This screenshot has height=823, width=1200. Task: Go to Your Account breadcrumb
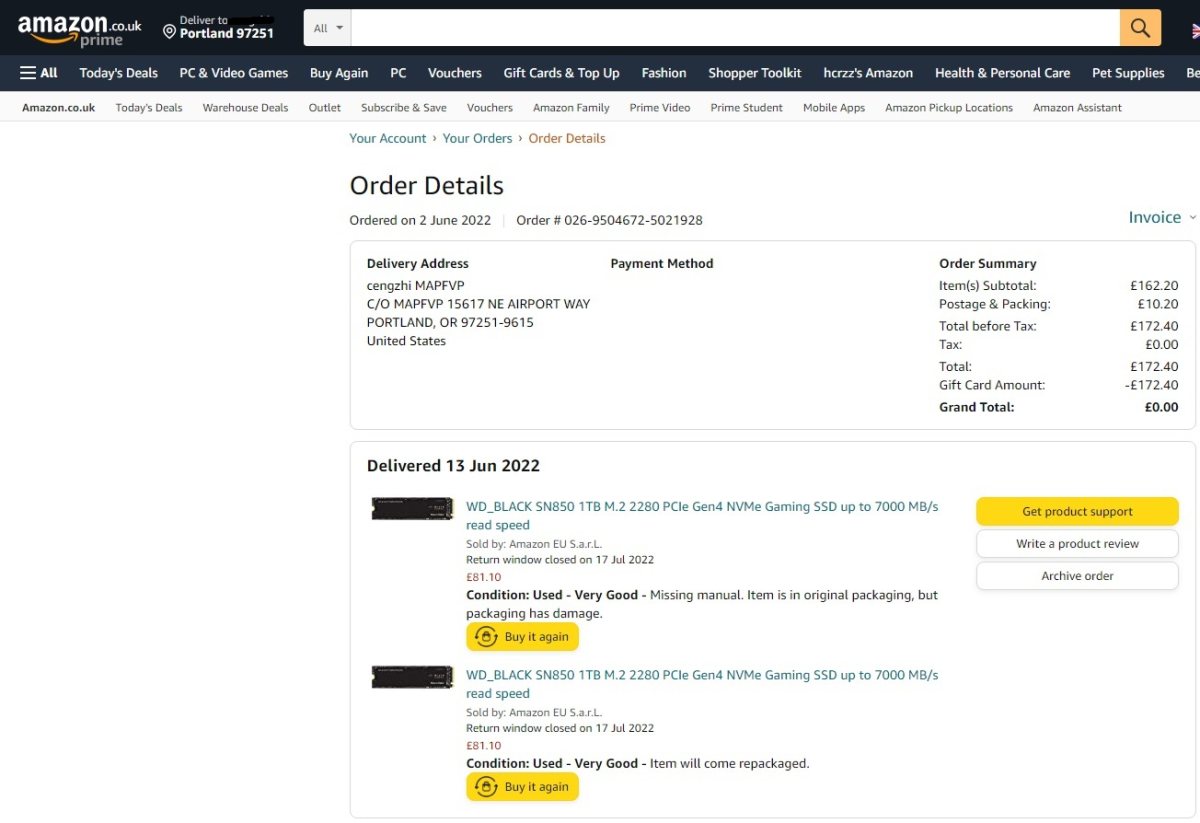[388, 139]
